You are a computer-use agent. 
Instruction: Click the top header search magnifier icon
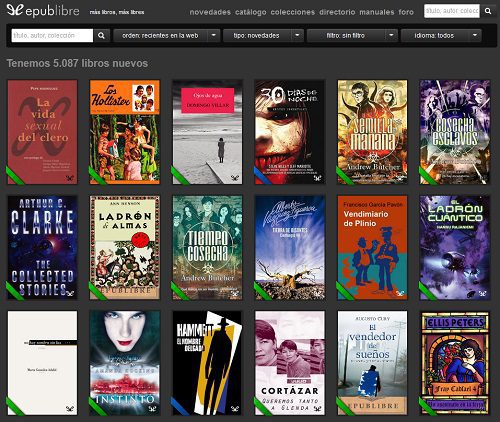coord(488,11)
